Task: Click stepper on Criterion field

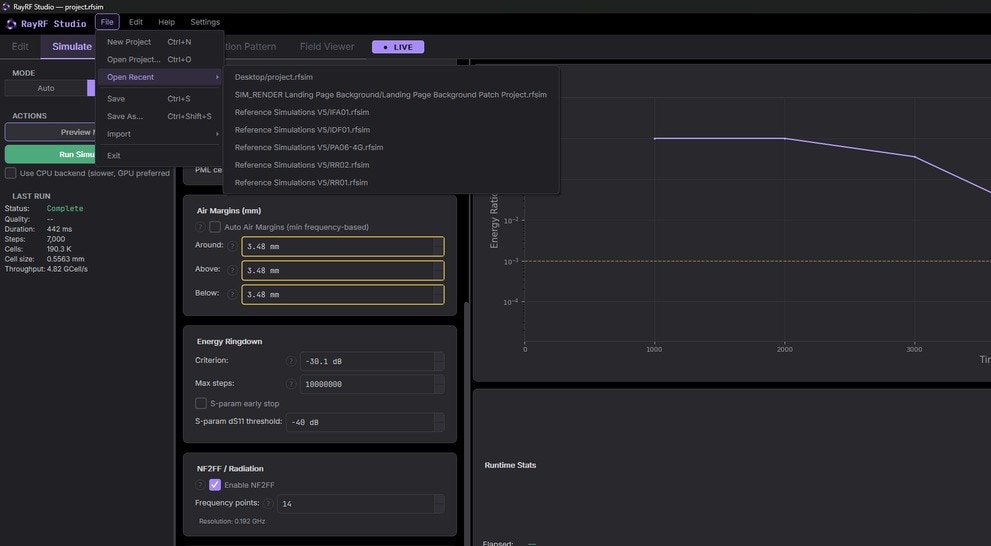Action: [439, 361]
